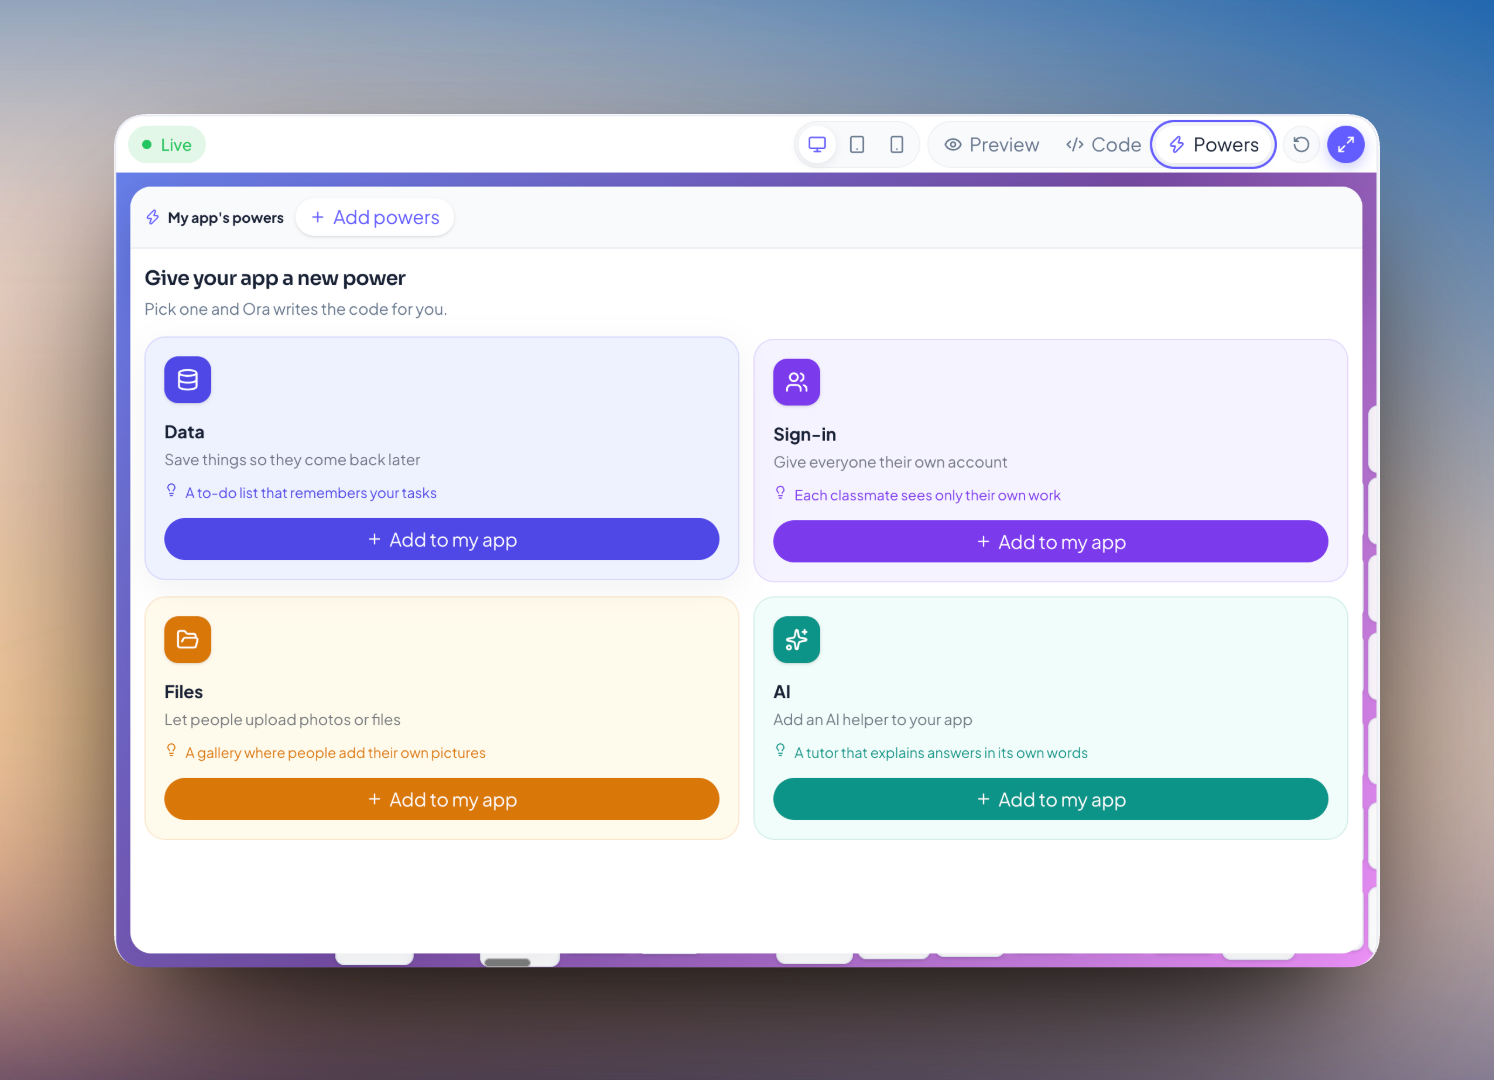Click the "Save things so they come back later" text
This screenshot has height=1080, width=1494.
[292, 460]
